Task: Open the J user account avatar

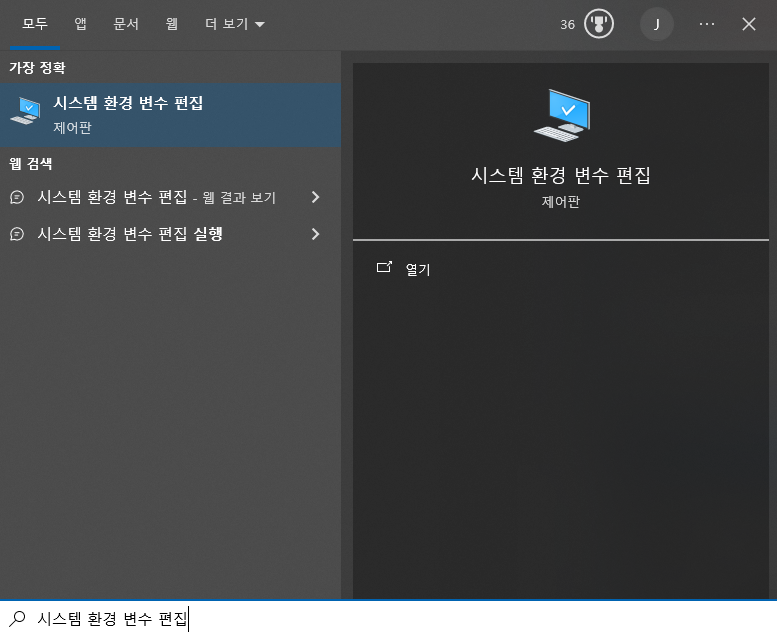Action: click(657, 24)
